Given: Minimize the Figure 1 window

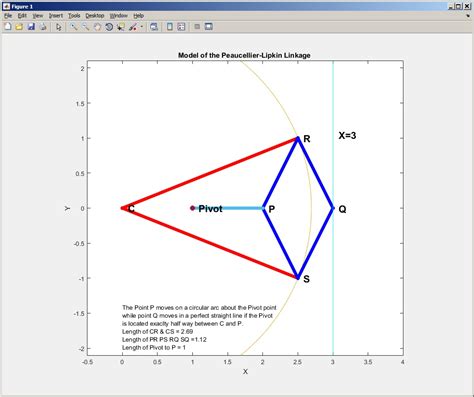Looking at the screenshot, I should click(x=452, y=6).
